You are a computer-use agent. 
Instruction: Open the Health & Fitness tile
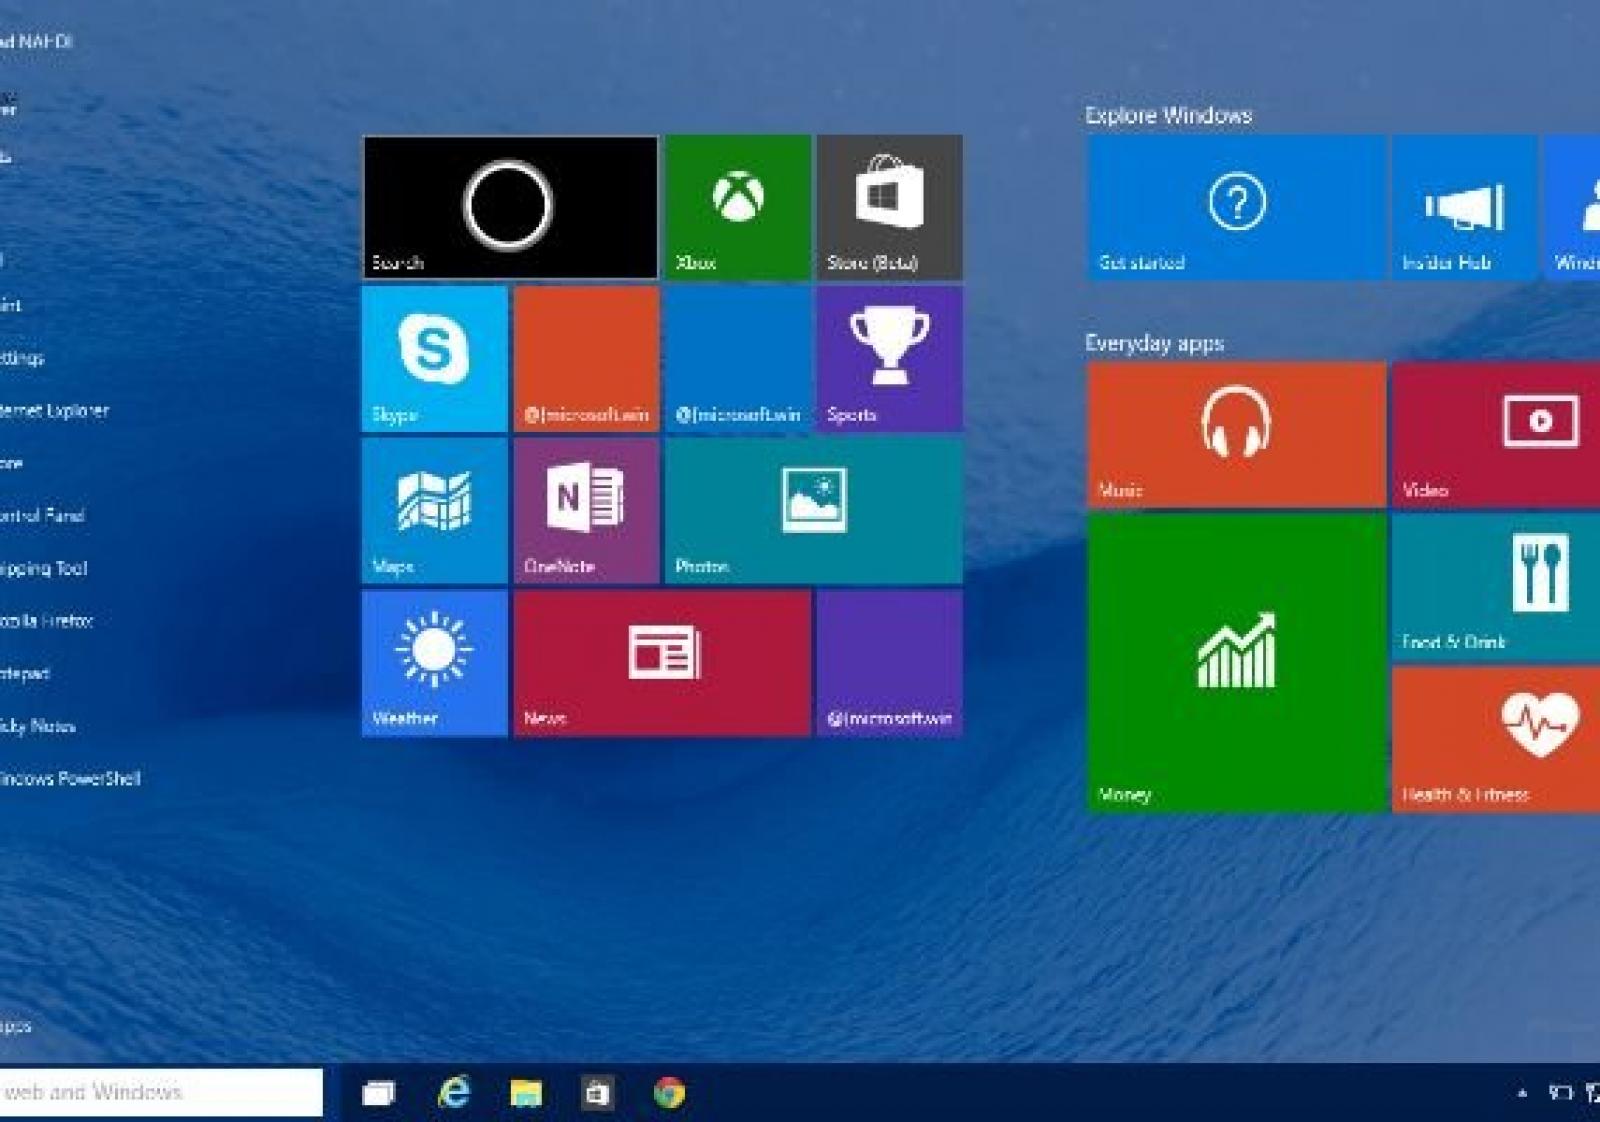click(1496, 740)
